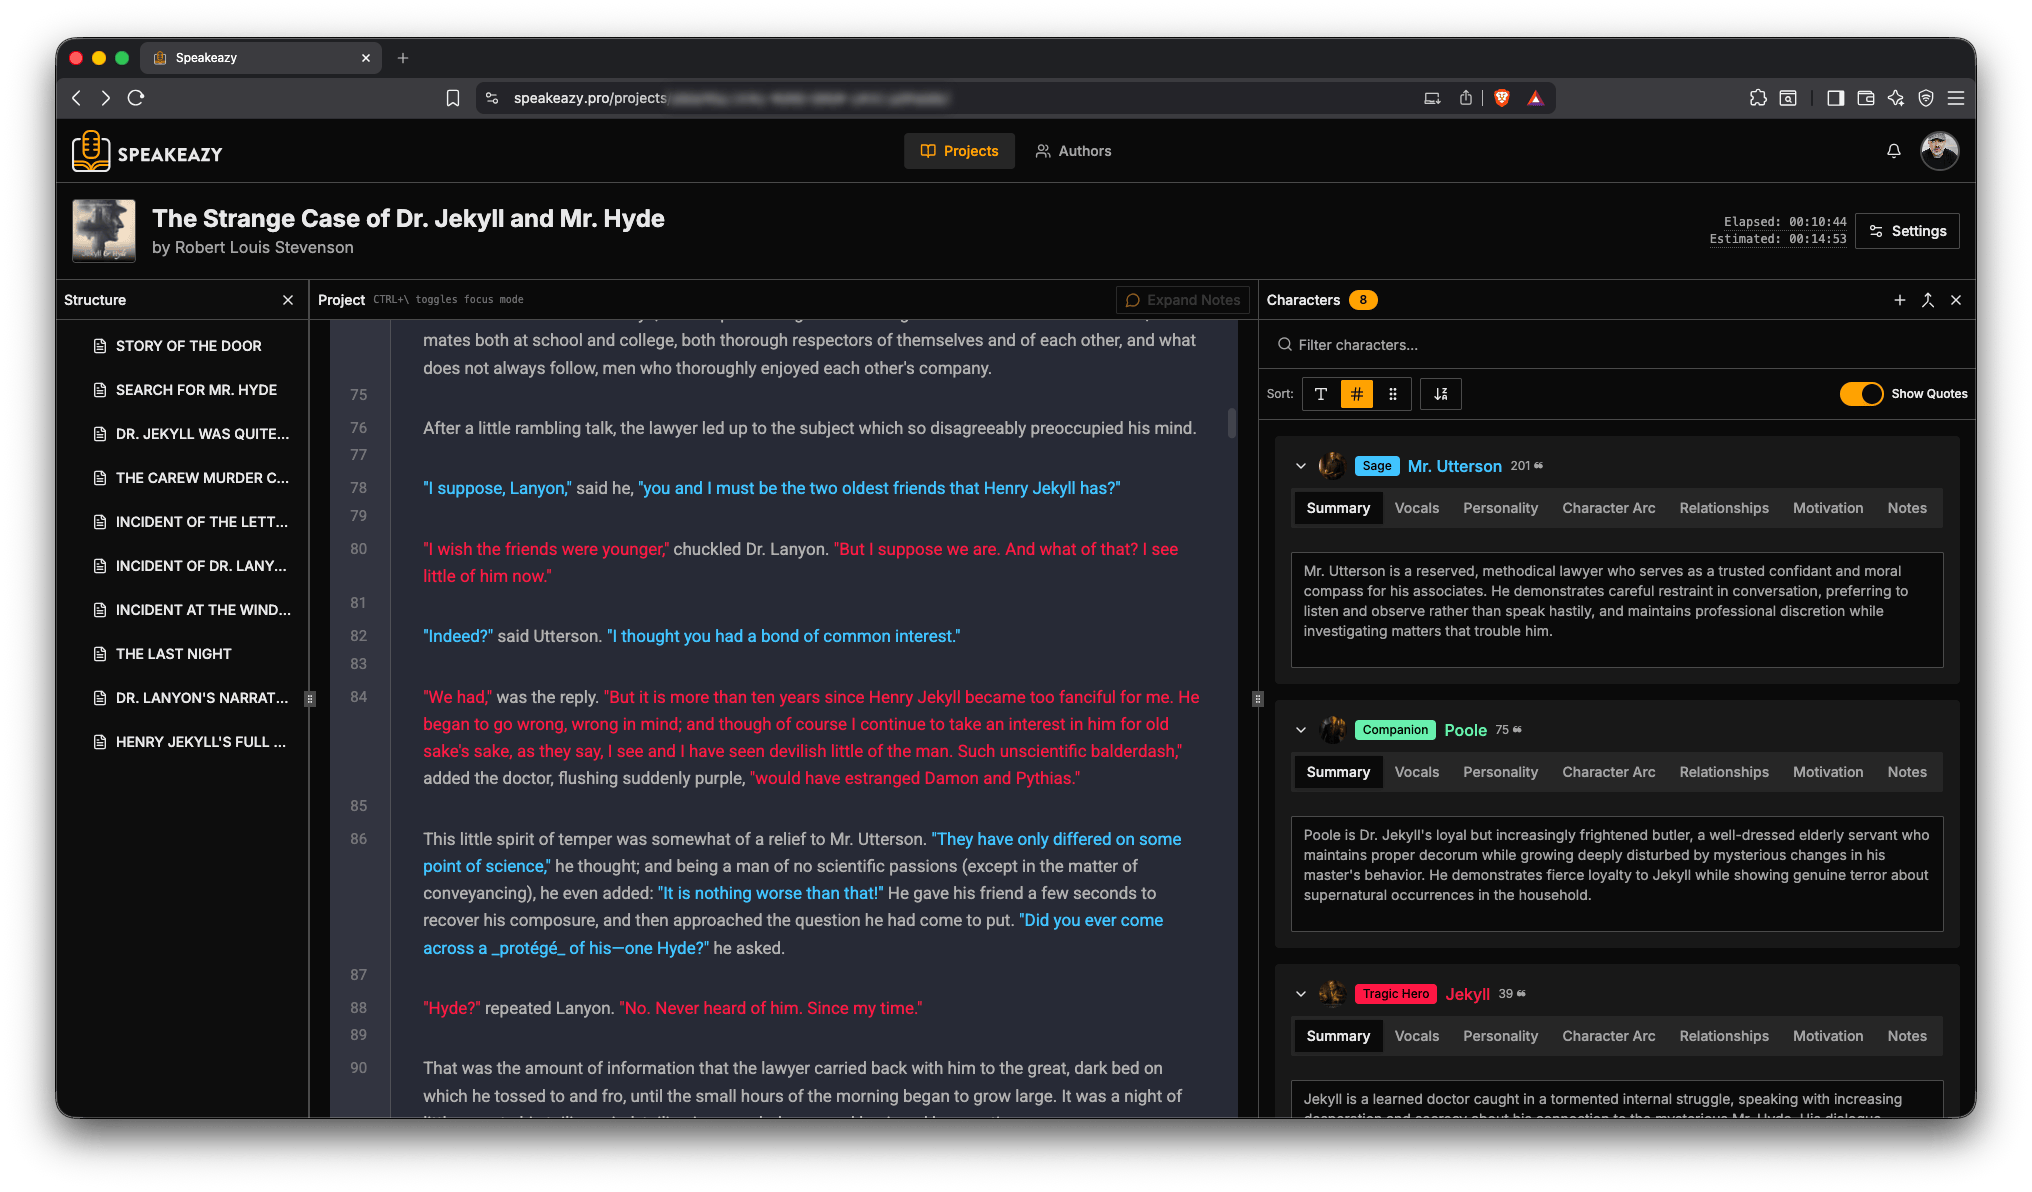Sort characters by quote count
Viewport: 2032px width, 1192px height.
pos(1356,394)
